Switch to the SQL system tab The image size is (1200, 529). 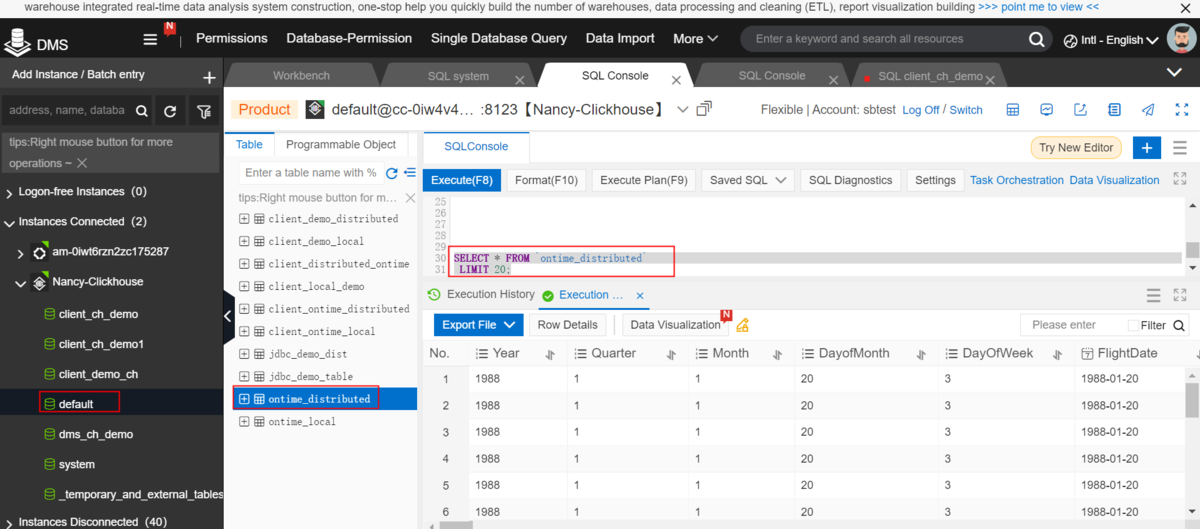point(458,76)
